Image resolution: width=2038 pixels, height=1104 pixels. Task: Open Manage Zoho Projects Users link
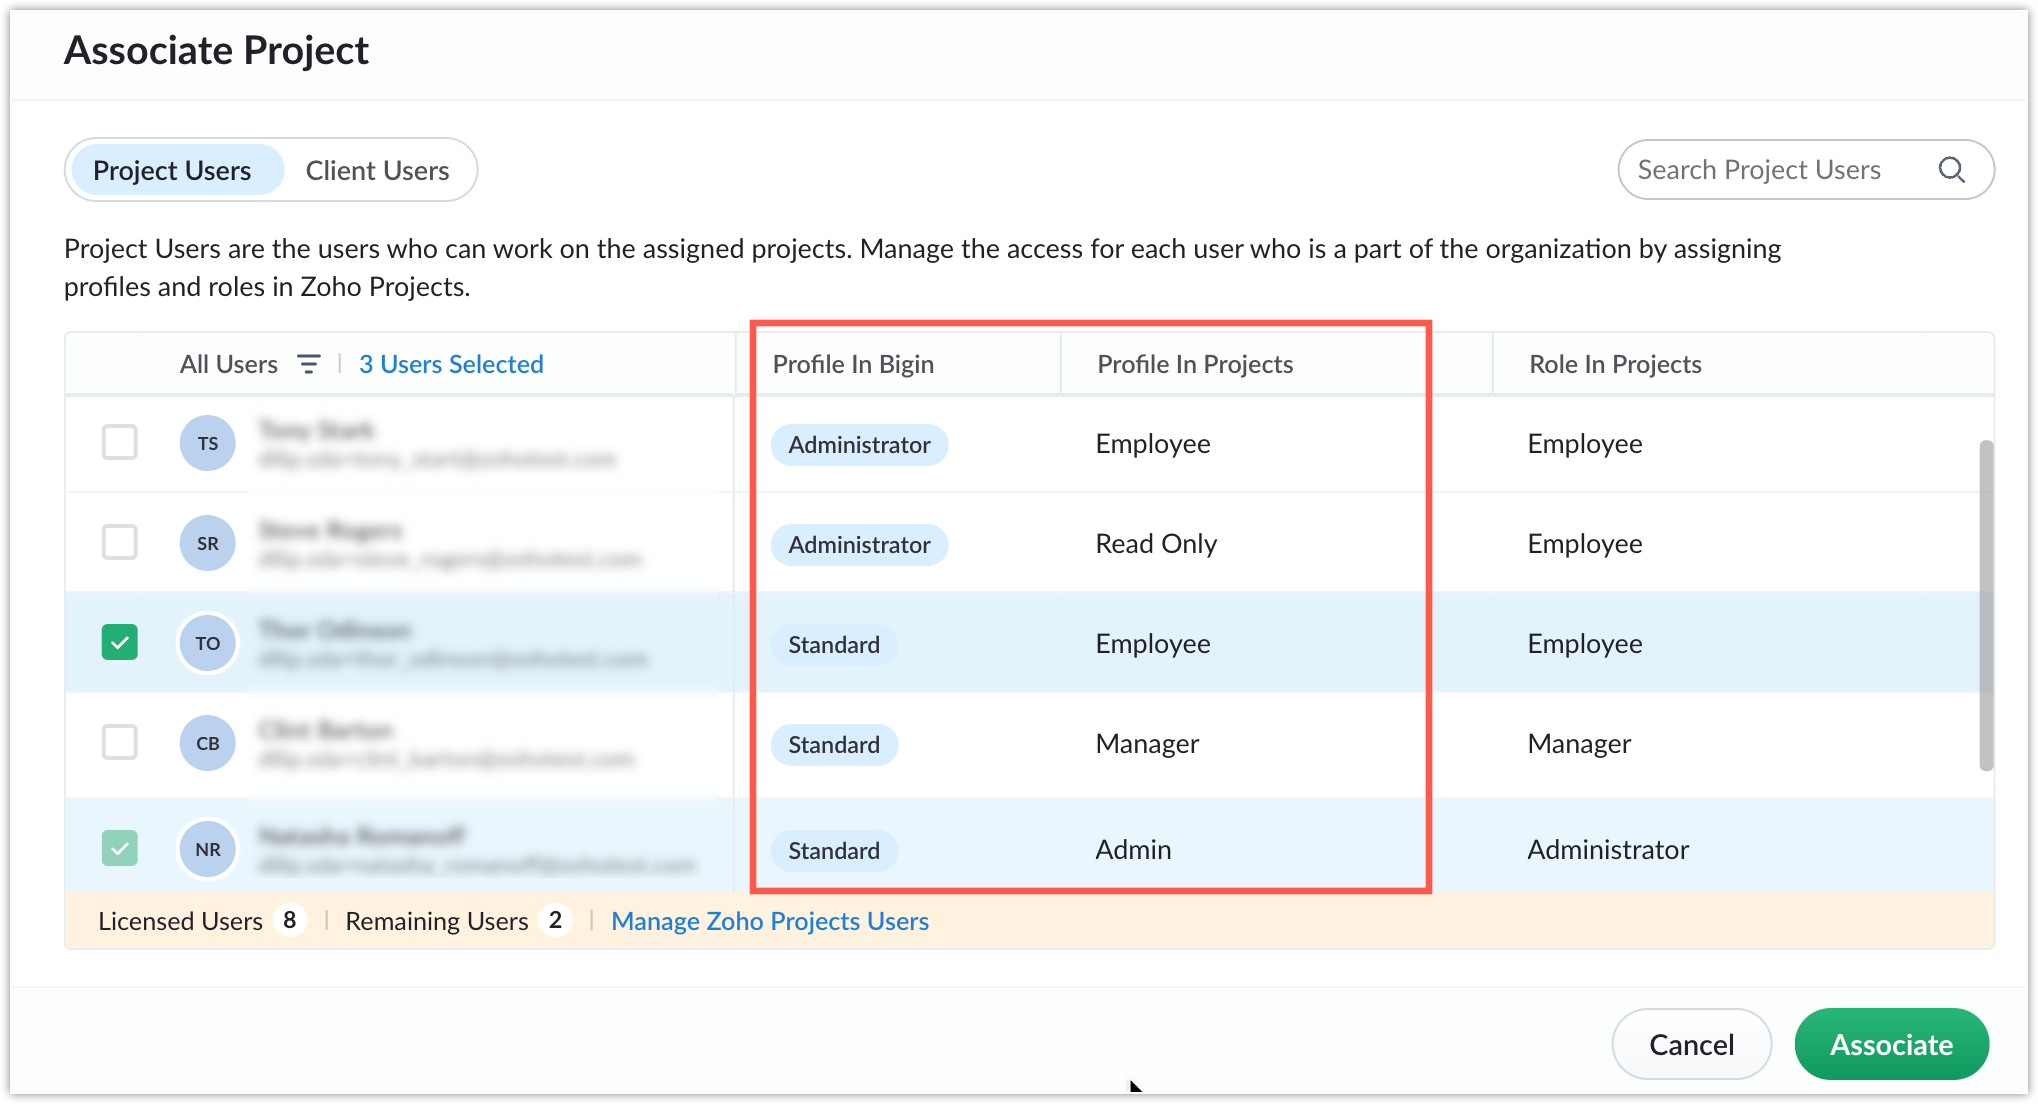tap(770, 921)
